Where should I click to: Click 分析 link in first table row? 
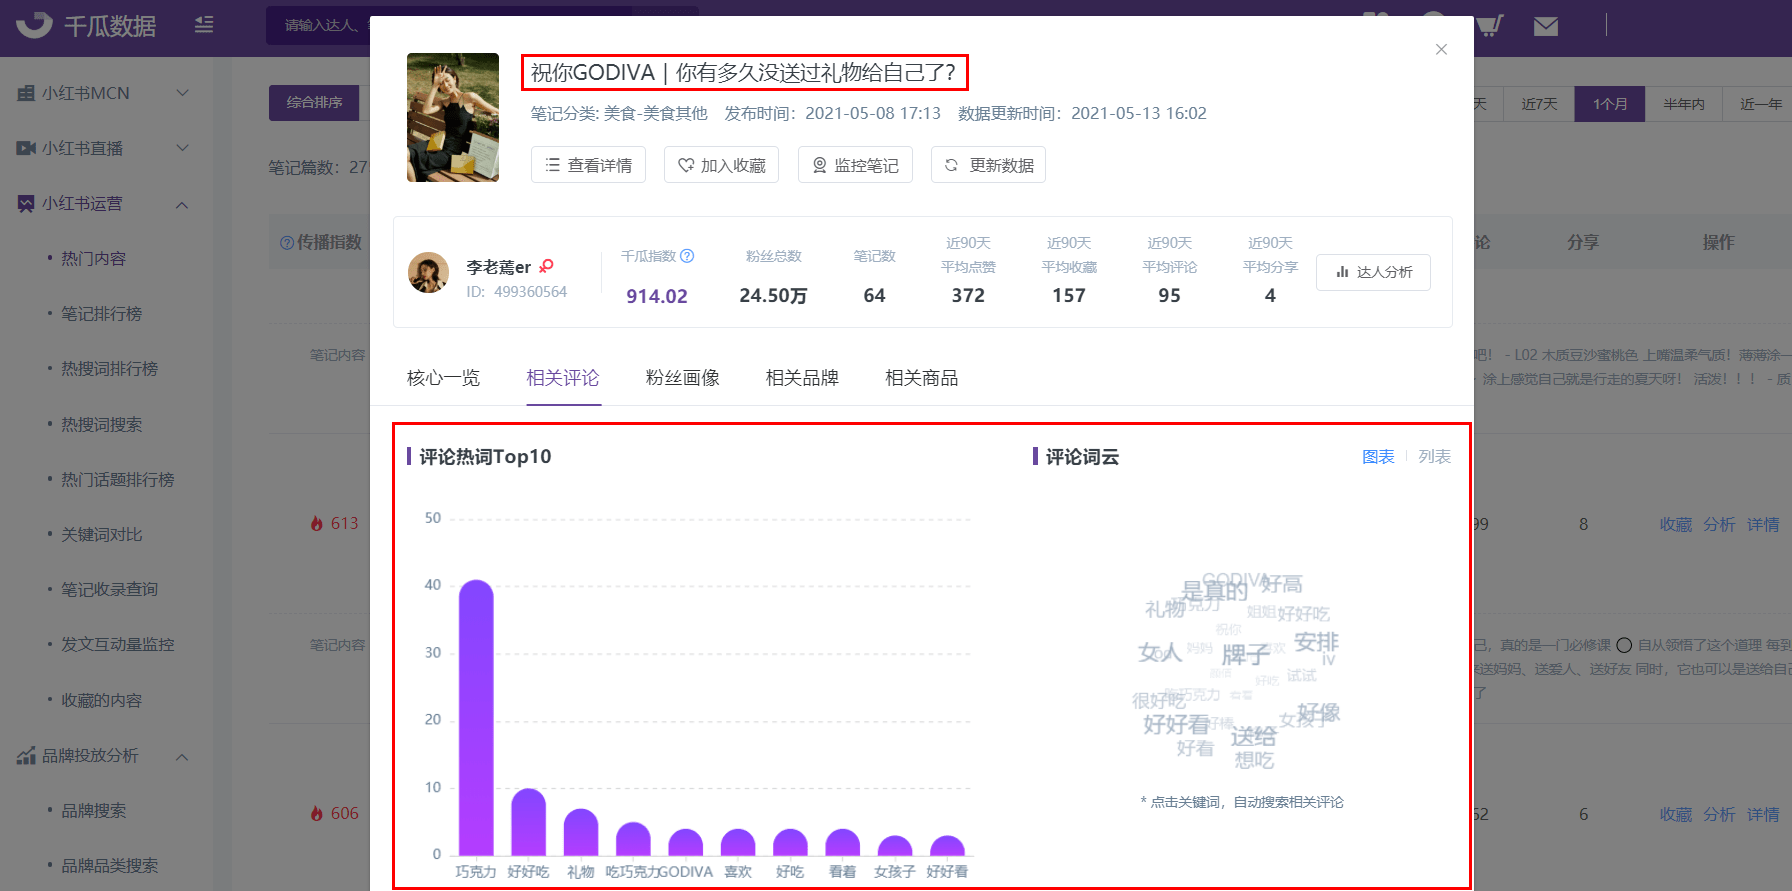click(x=1719, y=525)
